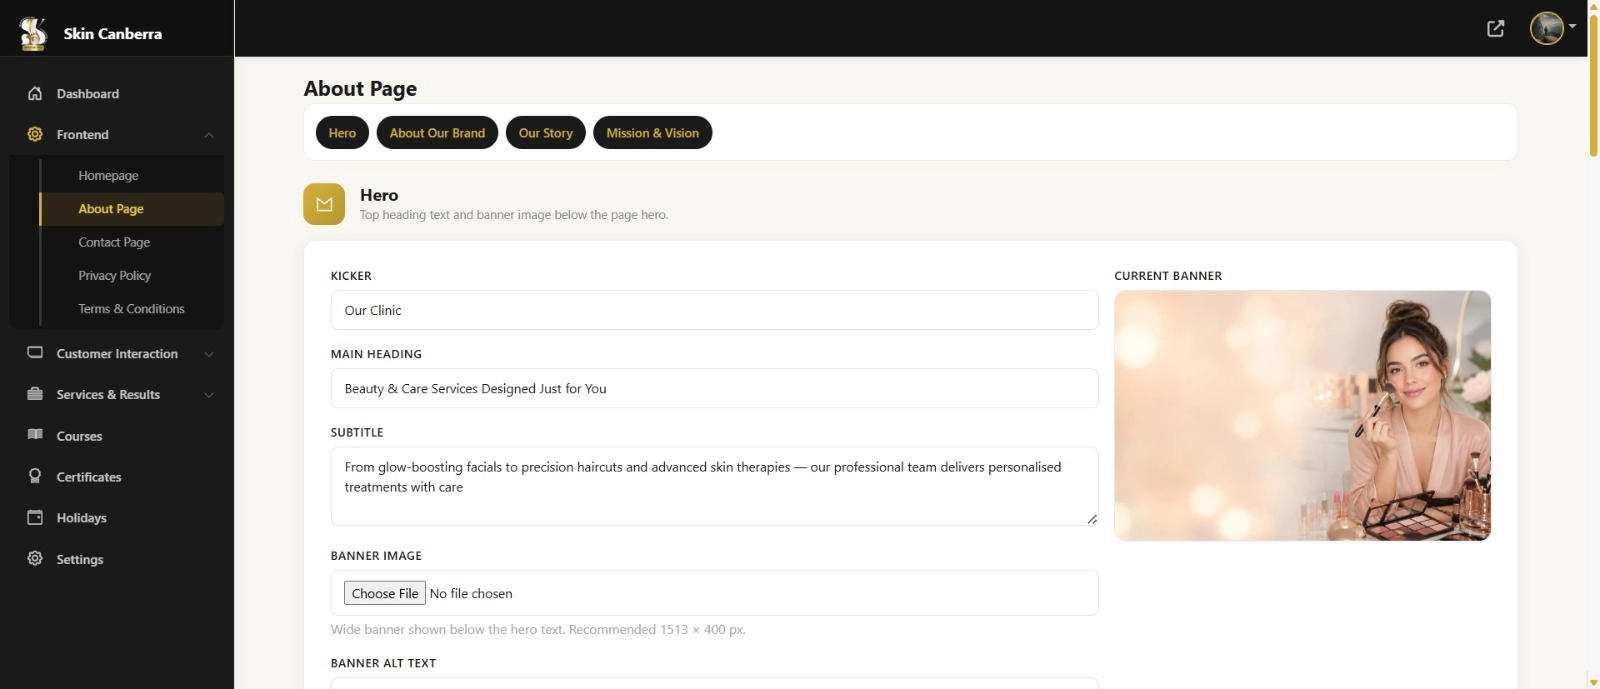Click the 'No file chosen' text

click(x=471, y=594)
